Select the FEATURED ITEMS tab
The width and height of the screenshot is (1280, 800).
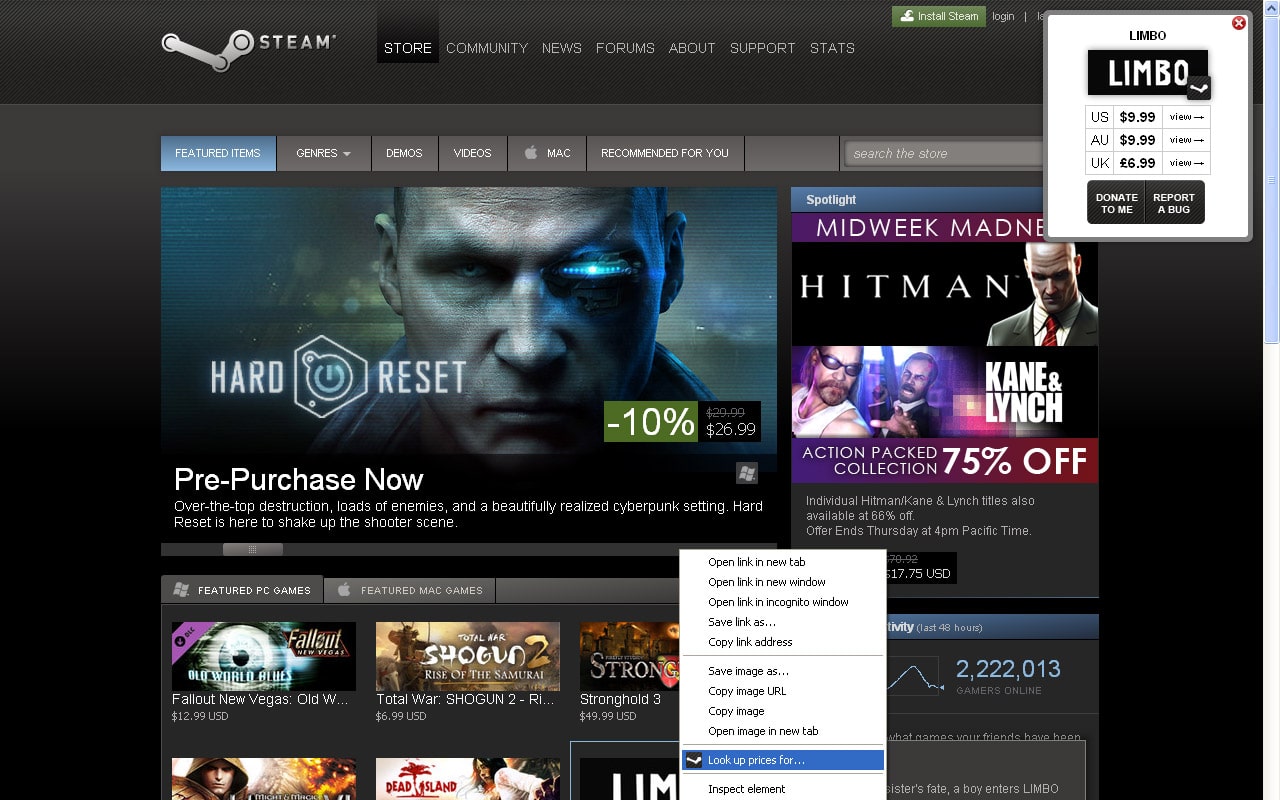pos(218,153)
